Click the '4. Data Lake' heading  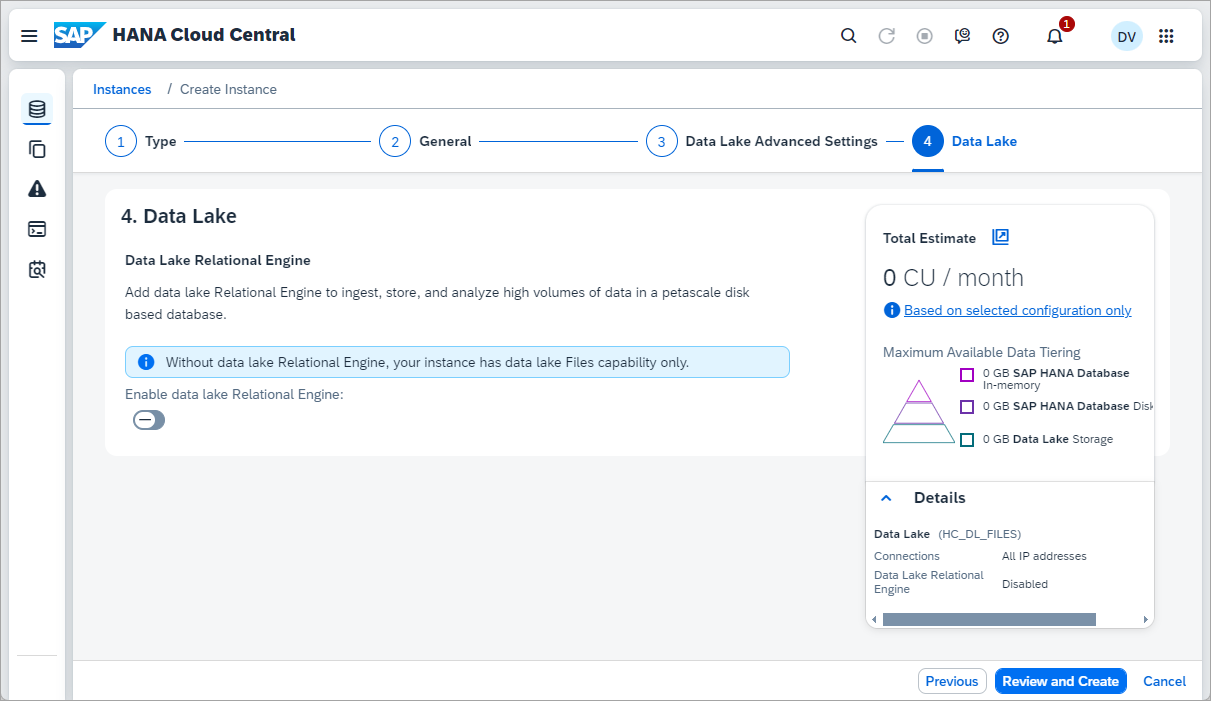click(179, 216)
